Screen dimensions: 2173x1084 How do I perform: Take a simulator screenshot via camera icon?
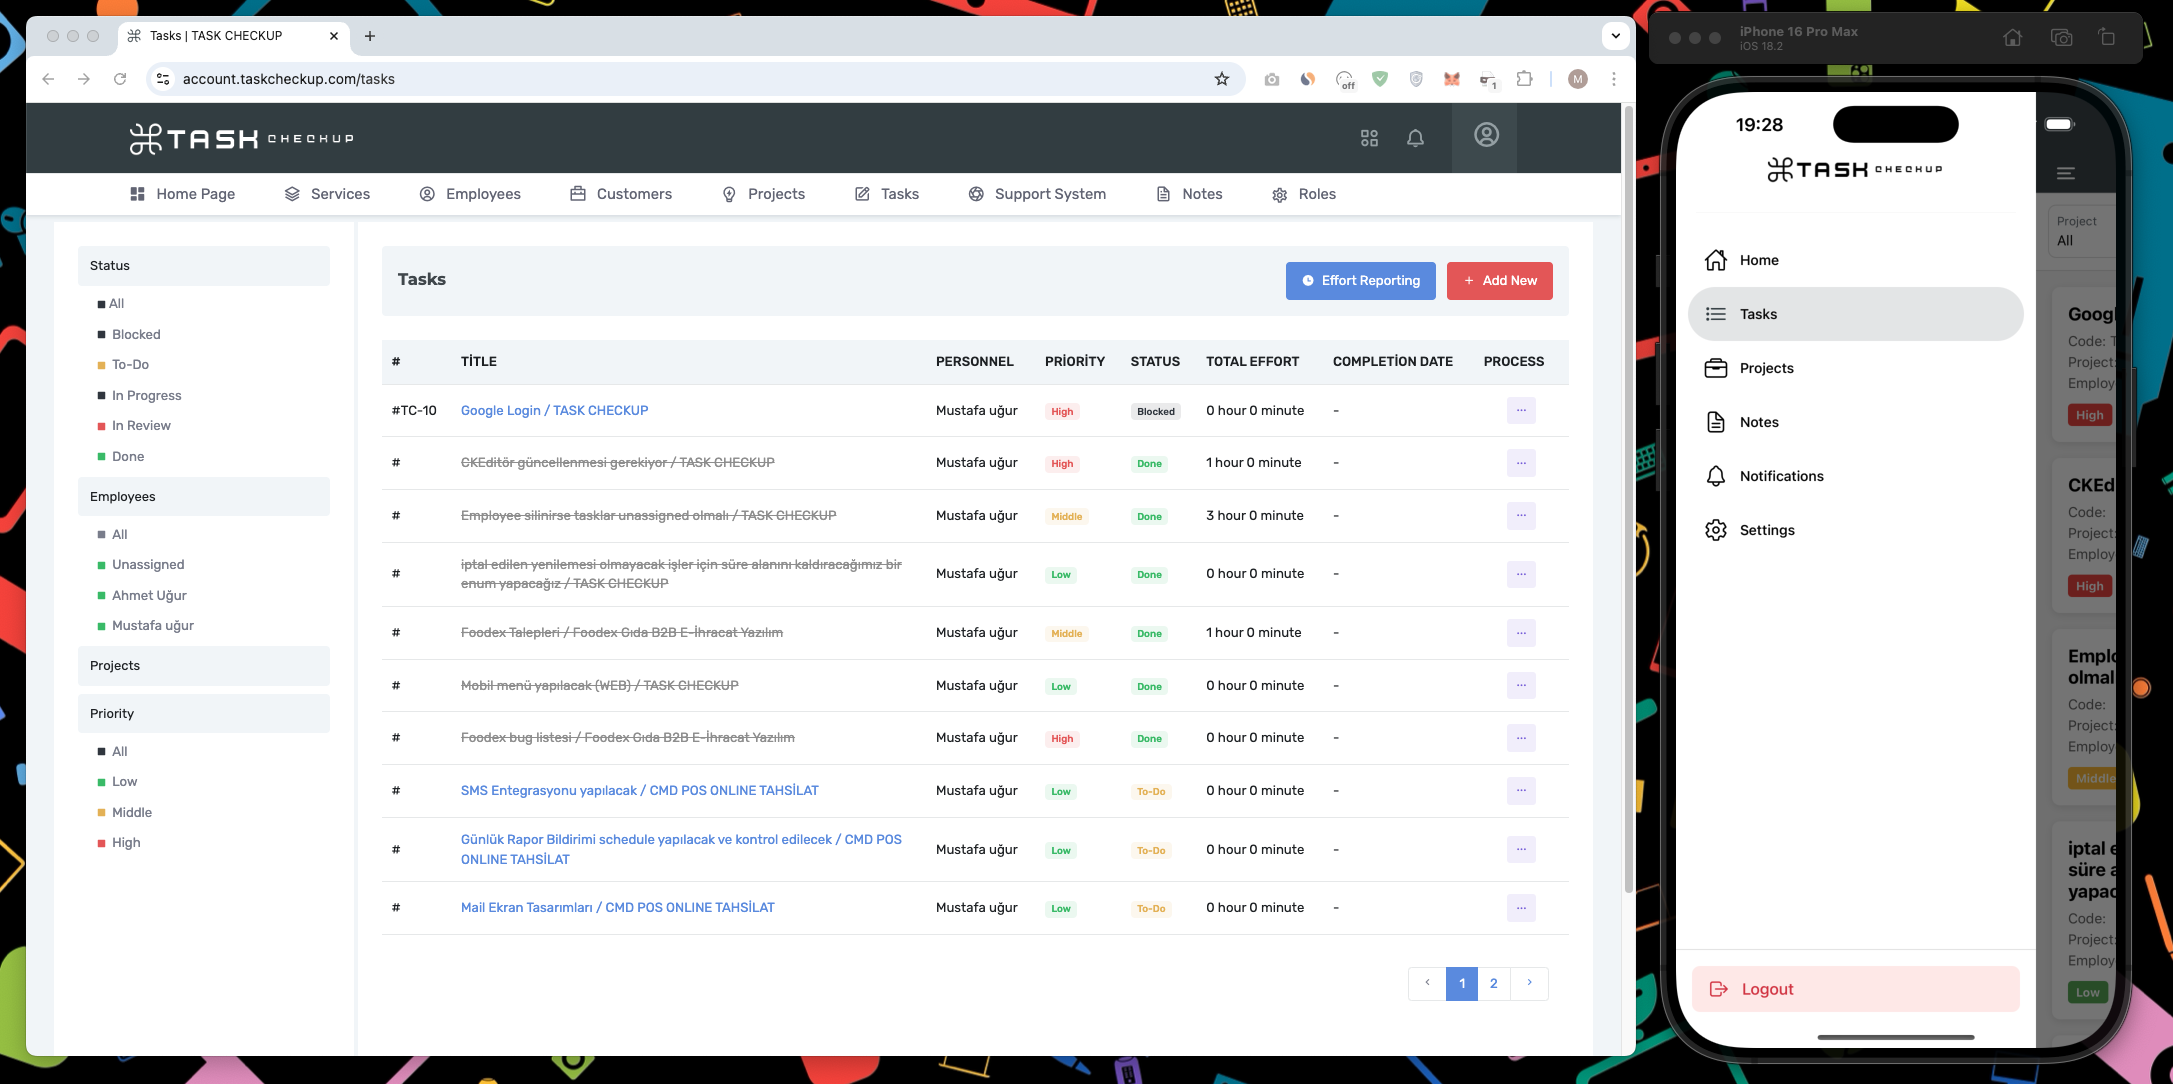point(2061,38)
